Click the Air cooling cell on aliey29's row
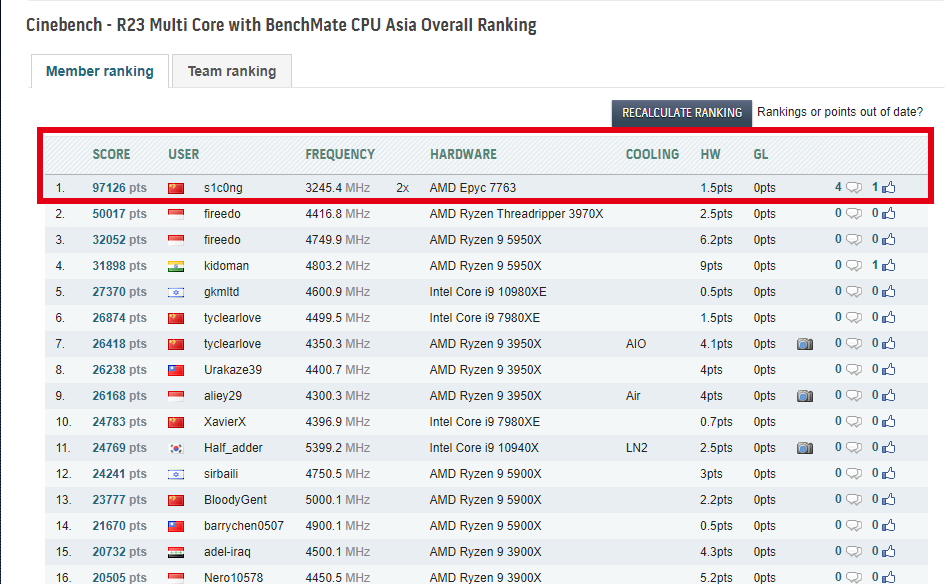The width and height of the screenshot is (948, 584). tap(633, 396)
